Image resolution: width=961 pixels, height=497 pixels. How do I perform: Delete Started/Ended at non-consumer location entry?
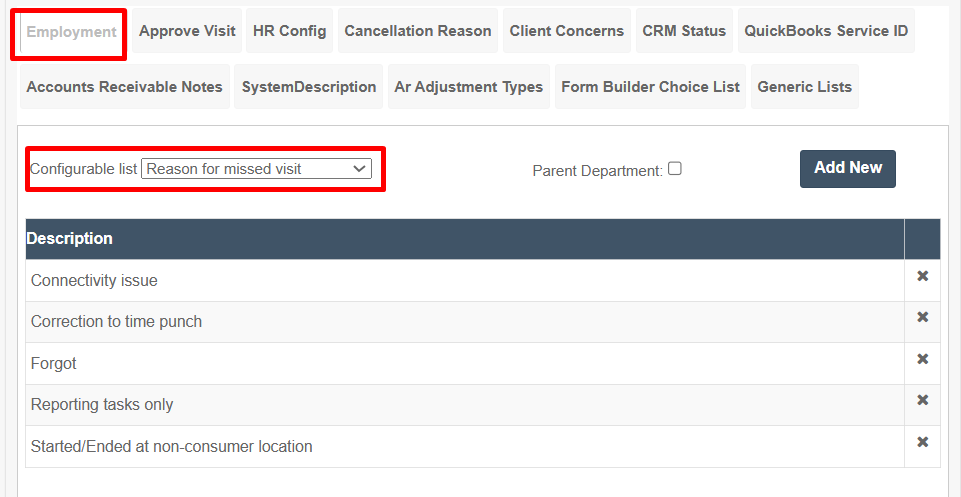click(922, 442)
